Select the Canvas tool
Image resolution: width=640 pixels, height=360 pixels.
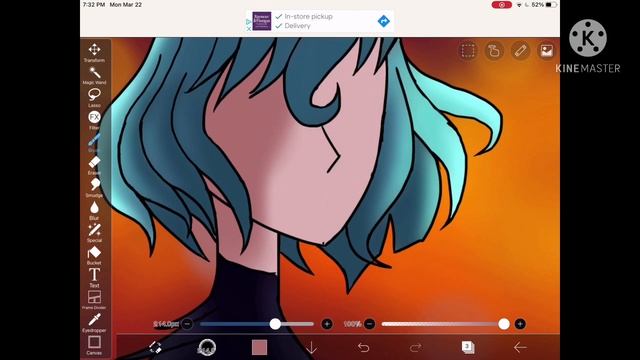pyautogui.click(x=94, y=345)
